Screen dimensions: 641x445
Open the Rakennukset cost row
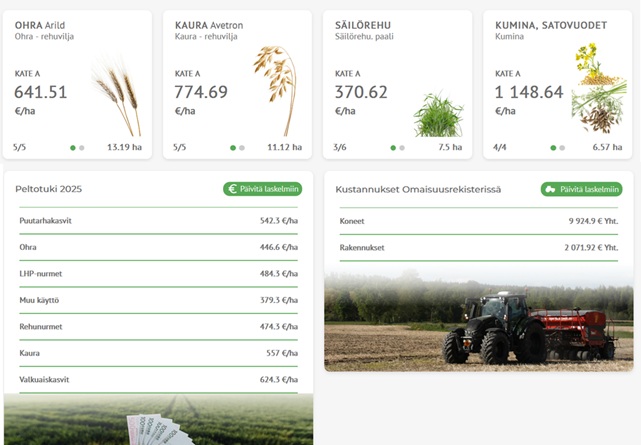[x=478, y=247]
